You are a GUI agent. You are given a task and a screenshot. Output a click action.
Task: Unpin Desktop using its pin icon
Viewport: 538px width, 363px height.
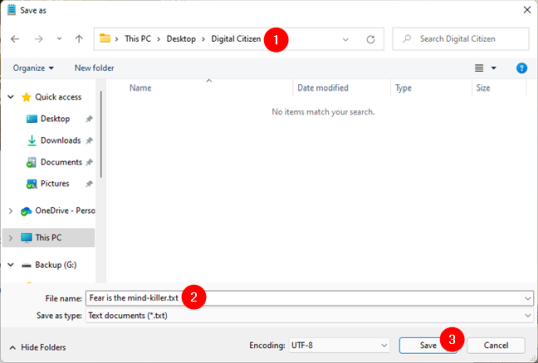click(89, 119)
